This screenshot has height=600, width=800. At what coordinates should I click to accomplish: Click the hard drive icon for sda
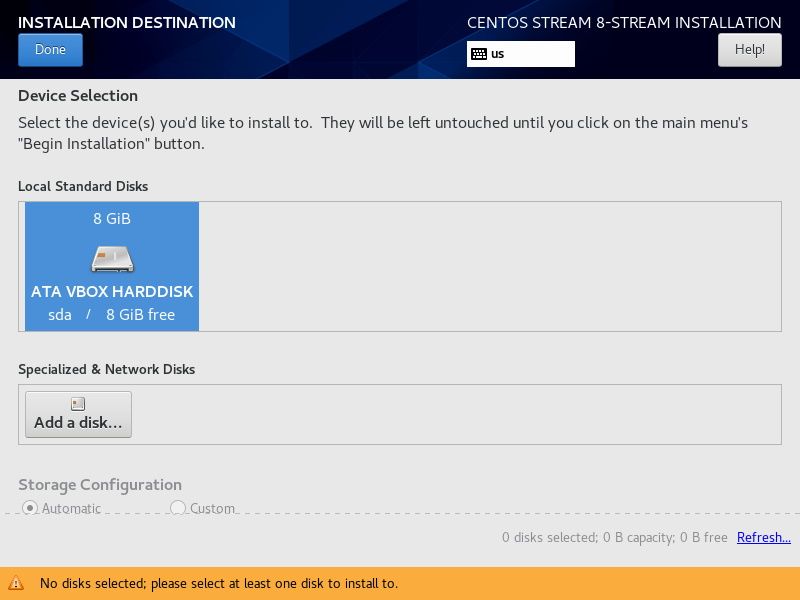pyautogui.click(x=112, y=259)
